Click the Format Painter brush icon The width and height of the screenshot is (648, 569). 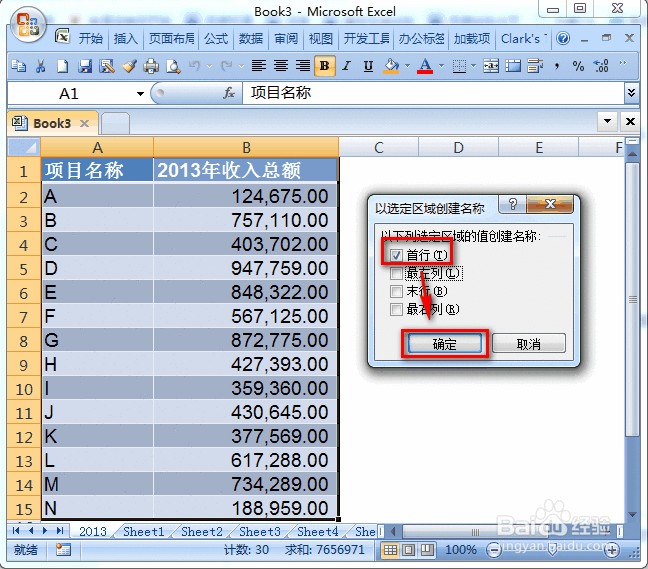tap(129, 66)
